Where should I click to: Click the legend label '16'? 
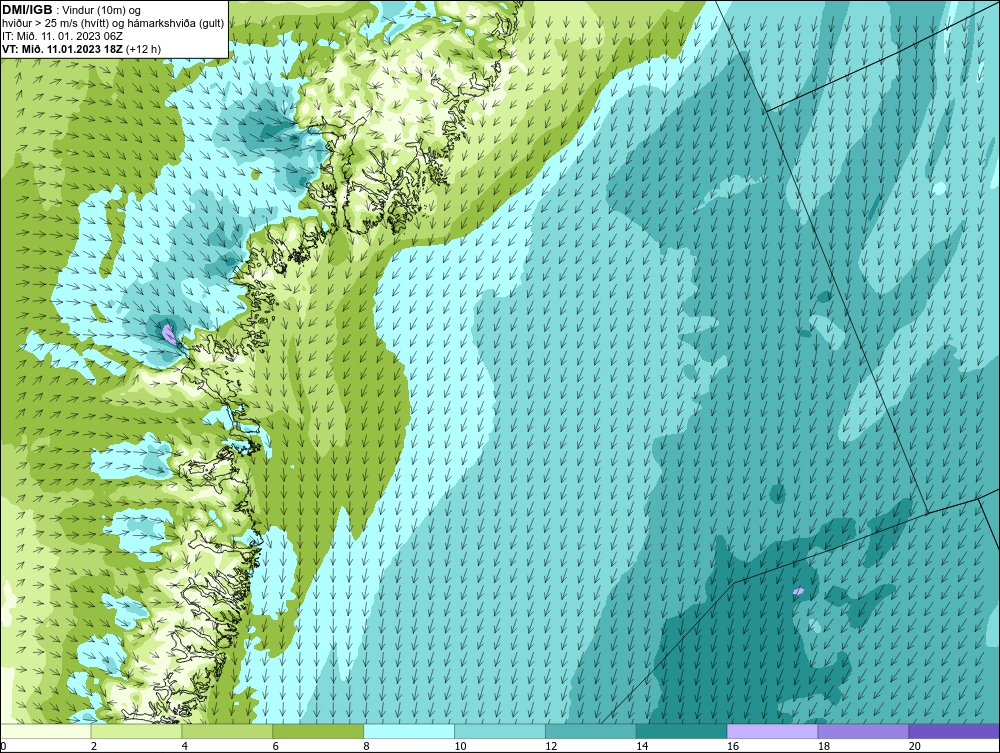733,746
